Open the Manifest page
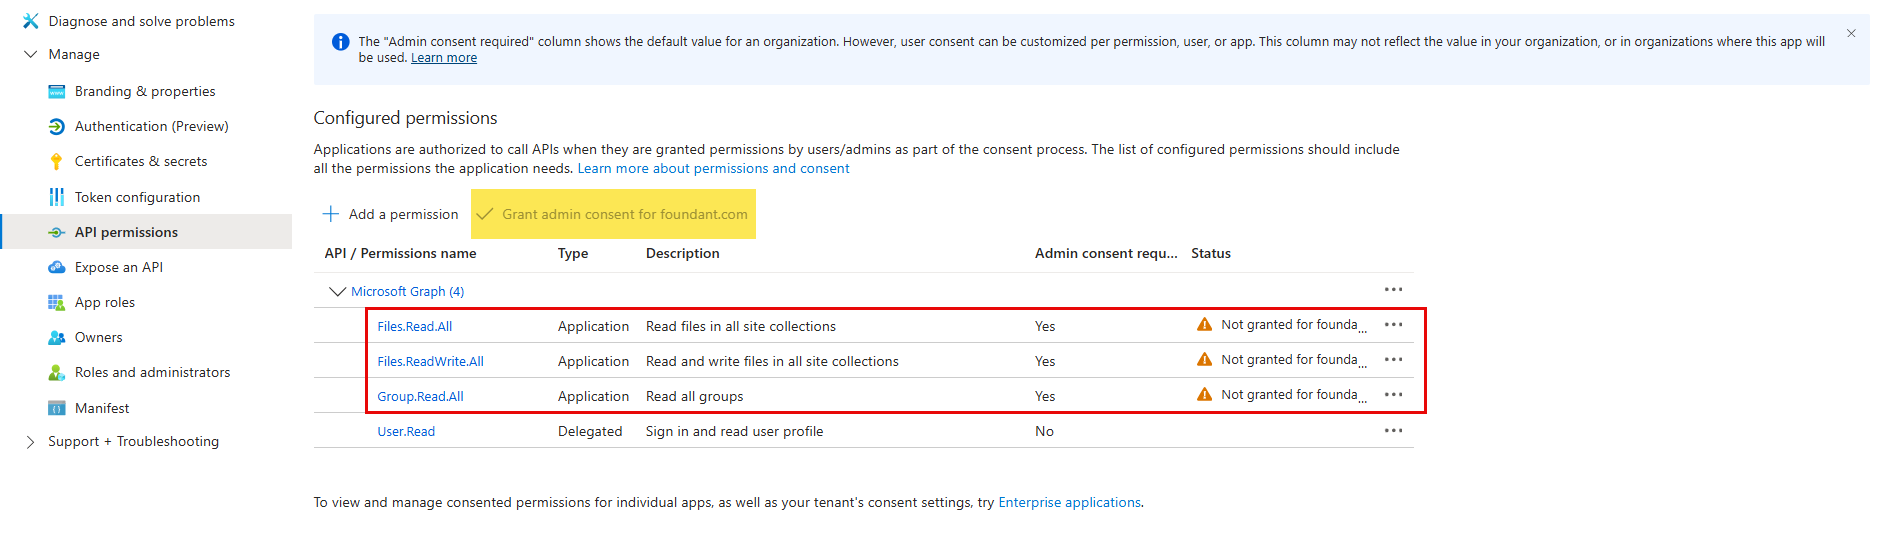This screenshot has height=535, width=1890. click(102, 408)
